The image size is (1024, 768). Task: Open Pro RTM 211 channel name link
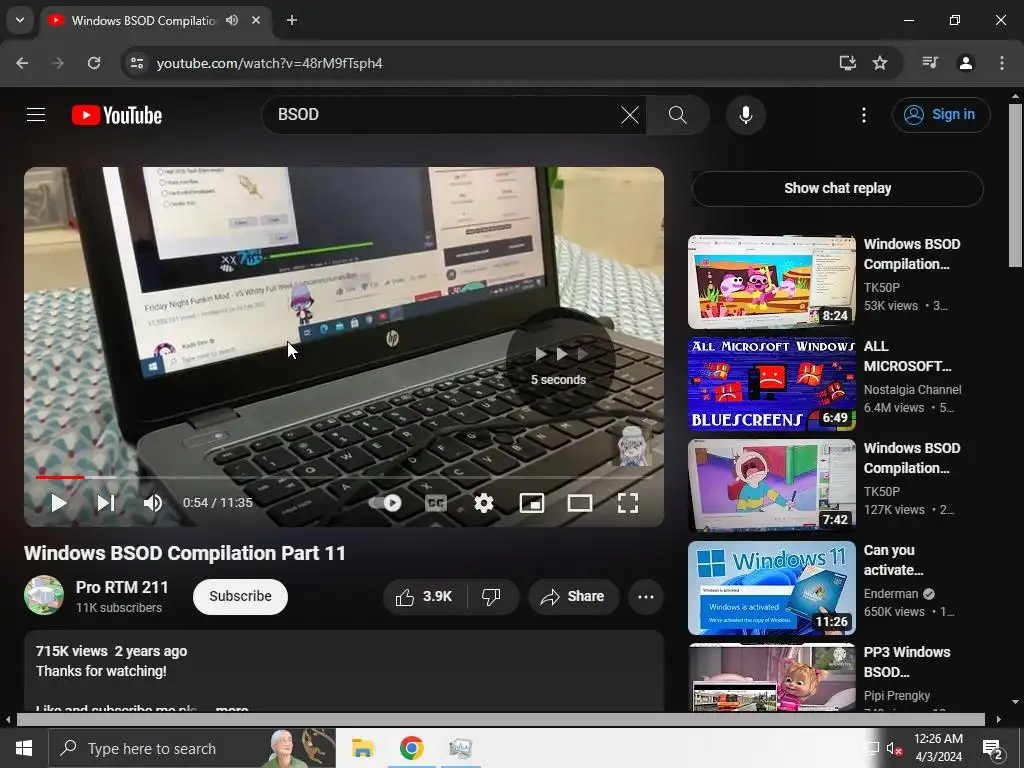pos(121,587)
